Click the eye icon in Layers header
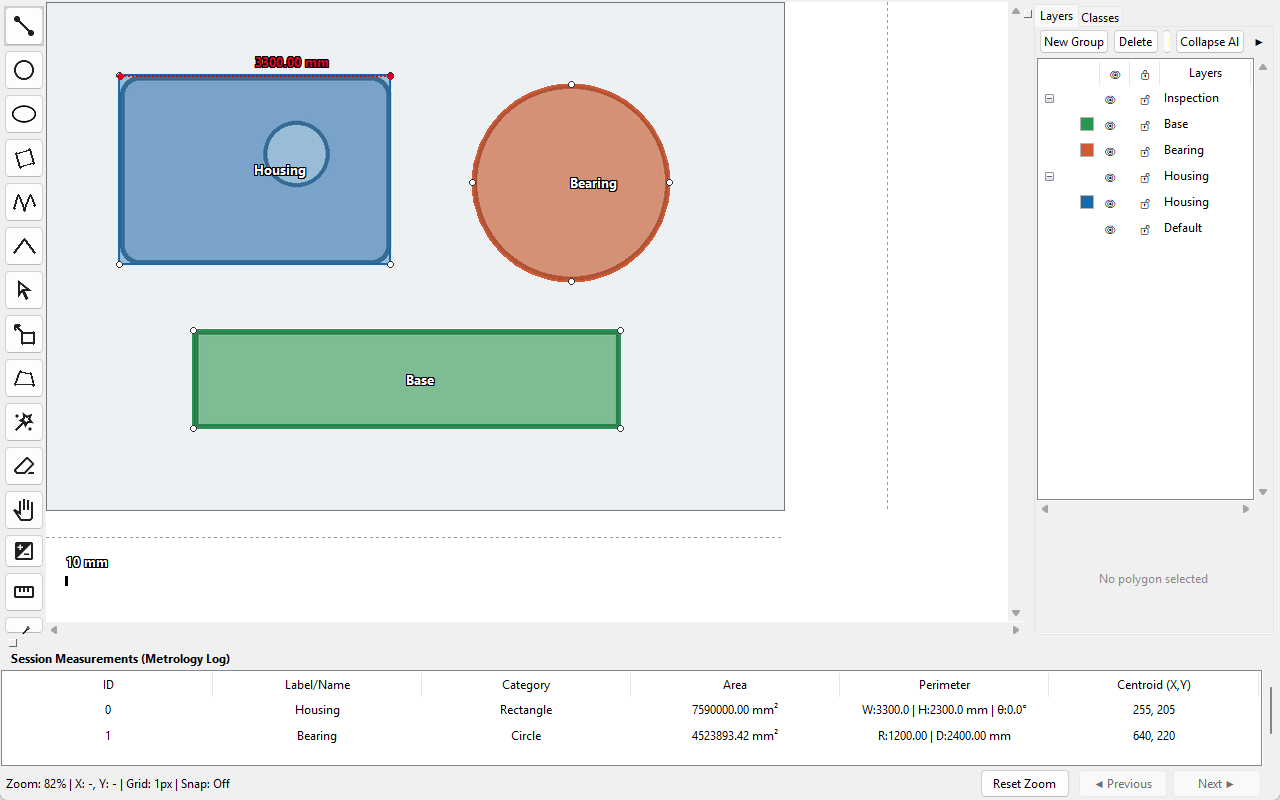Viewport: 1280px width, 800px height. click(1115, 74)
